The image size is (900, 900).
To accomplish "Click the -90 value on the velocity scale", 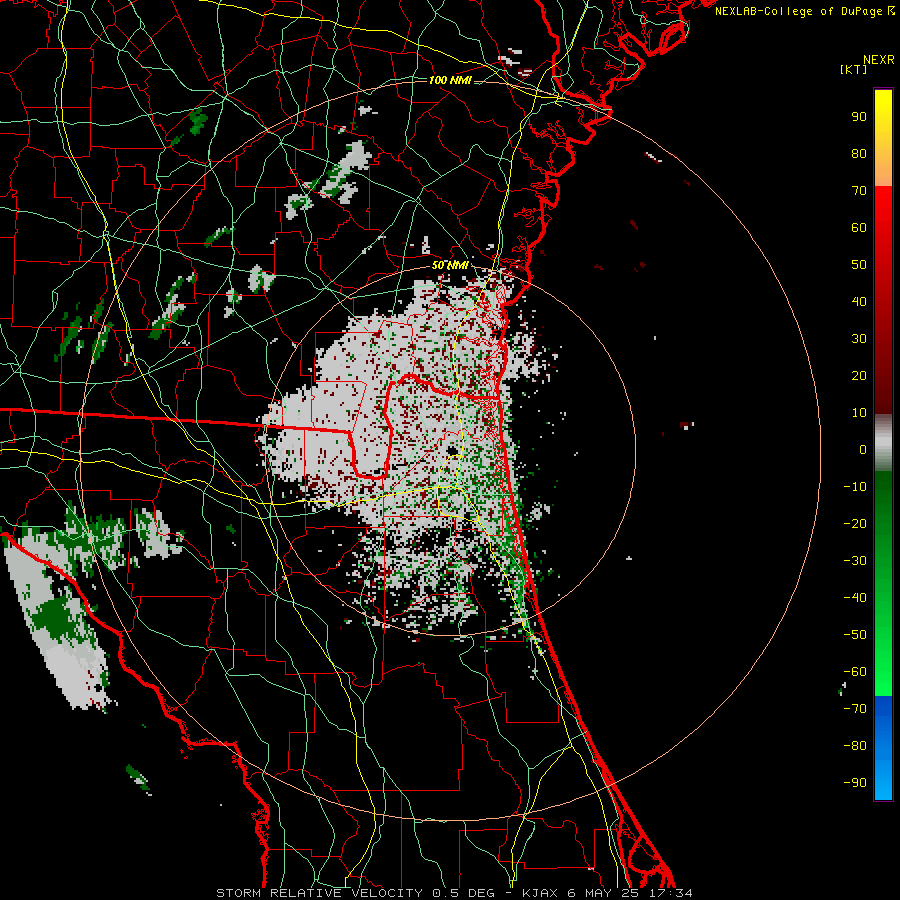I will [x=855, y=783].
